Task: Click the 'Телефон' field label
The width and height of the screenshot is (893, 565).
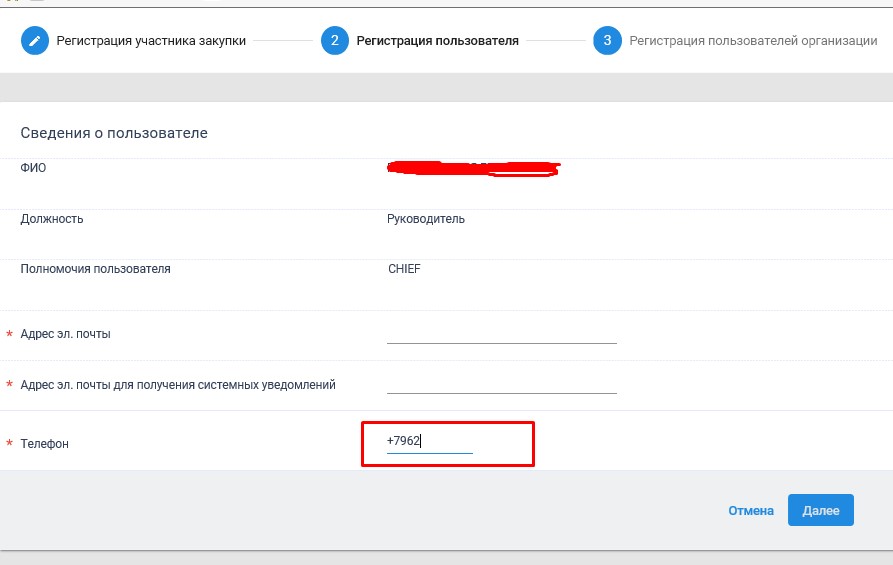Action: coord(45,443)
